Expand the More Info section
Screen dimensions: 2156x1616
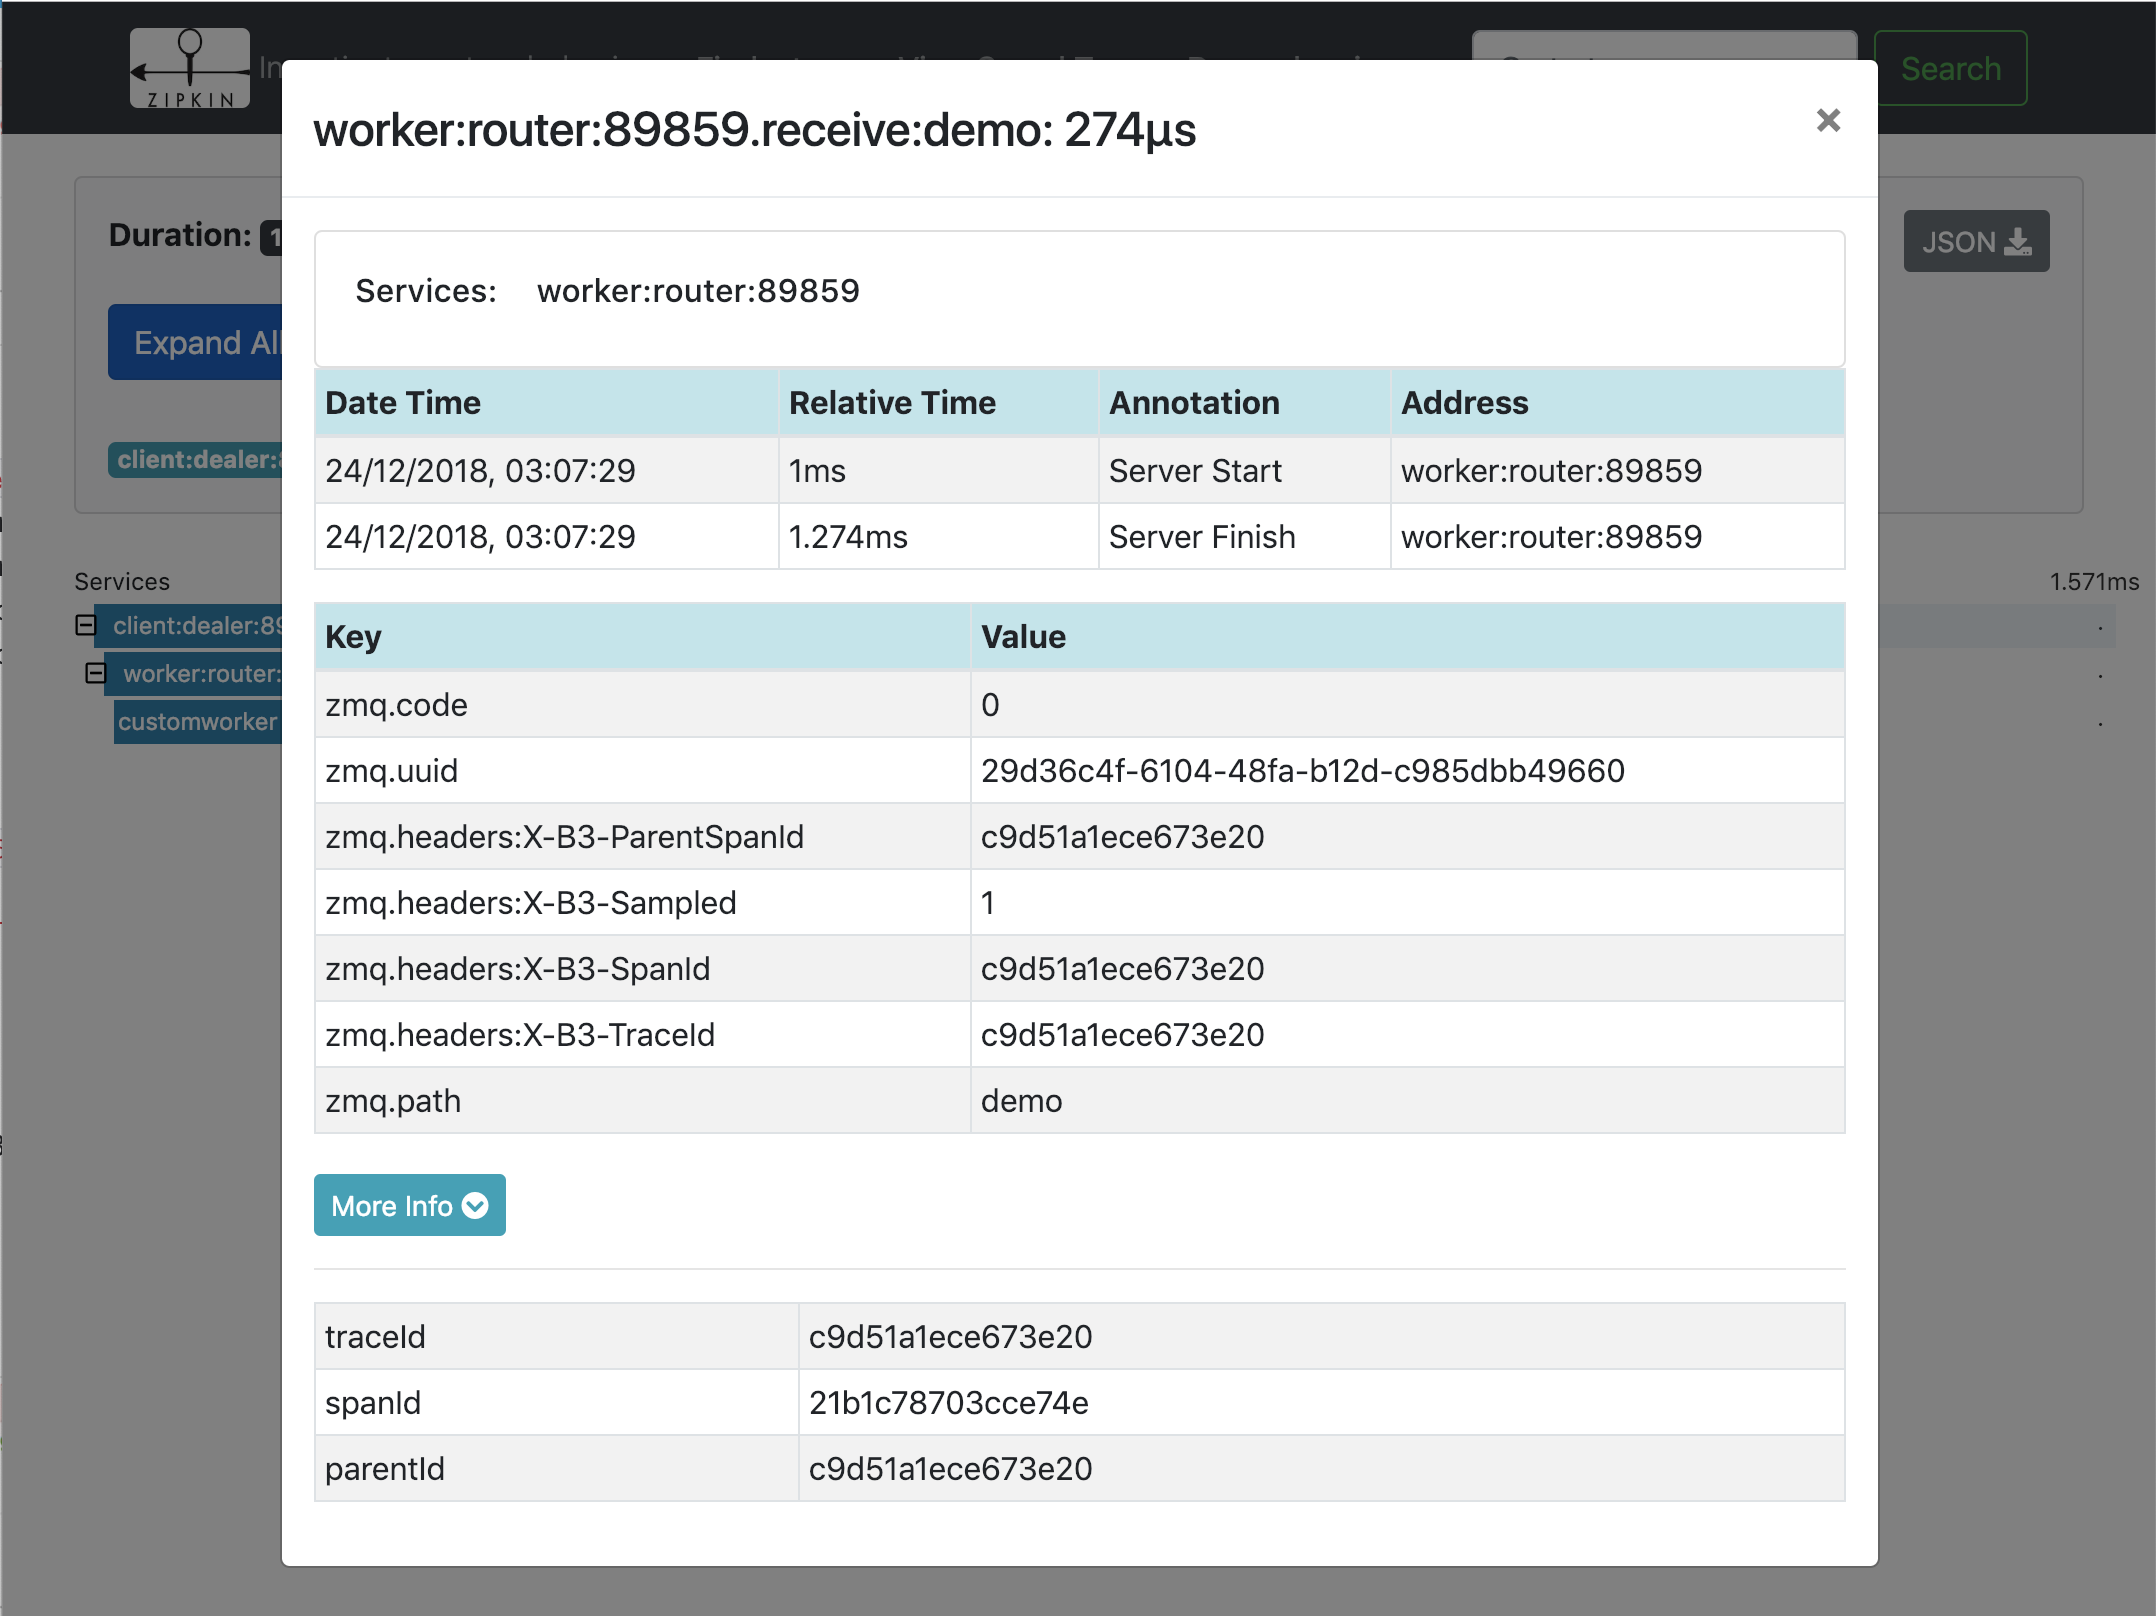point(409,1205)
